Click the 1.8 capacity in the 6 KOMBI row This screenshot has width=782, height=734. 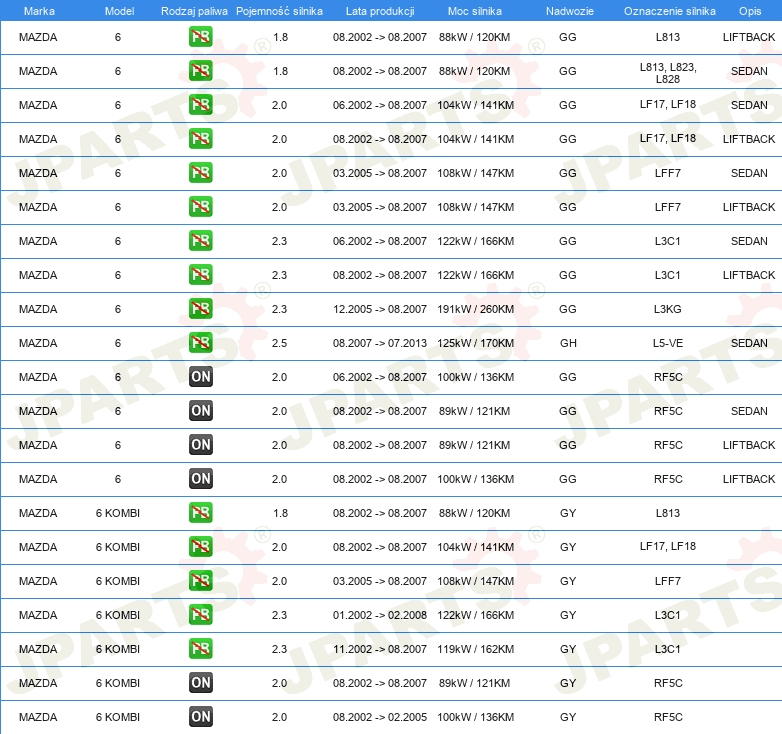[280, 513]
